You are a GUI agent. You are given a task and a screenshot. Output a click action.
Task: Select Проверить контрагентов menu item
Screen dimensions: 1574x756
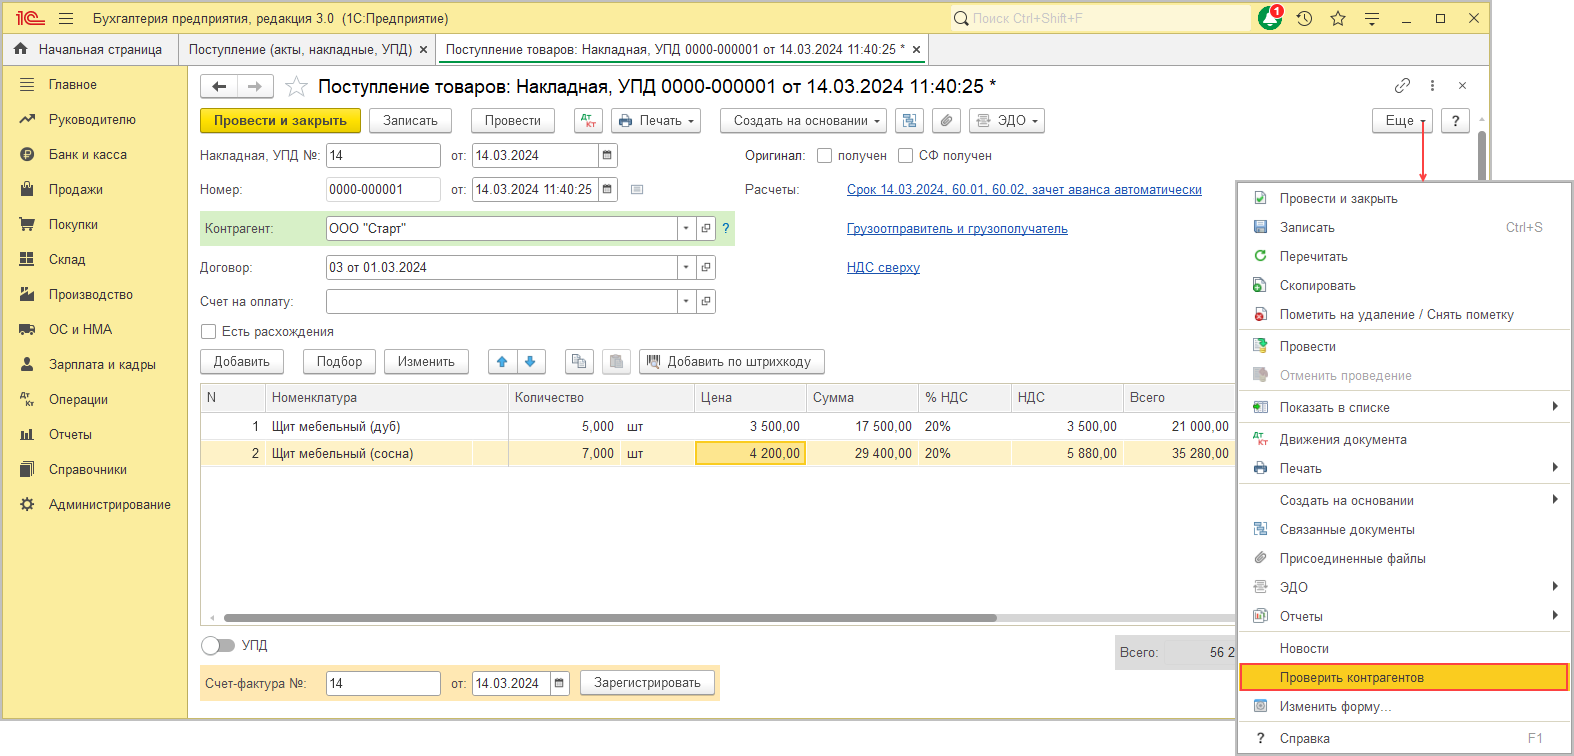coord(1405,678)
